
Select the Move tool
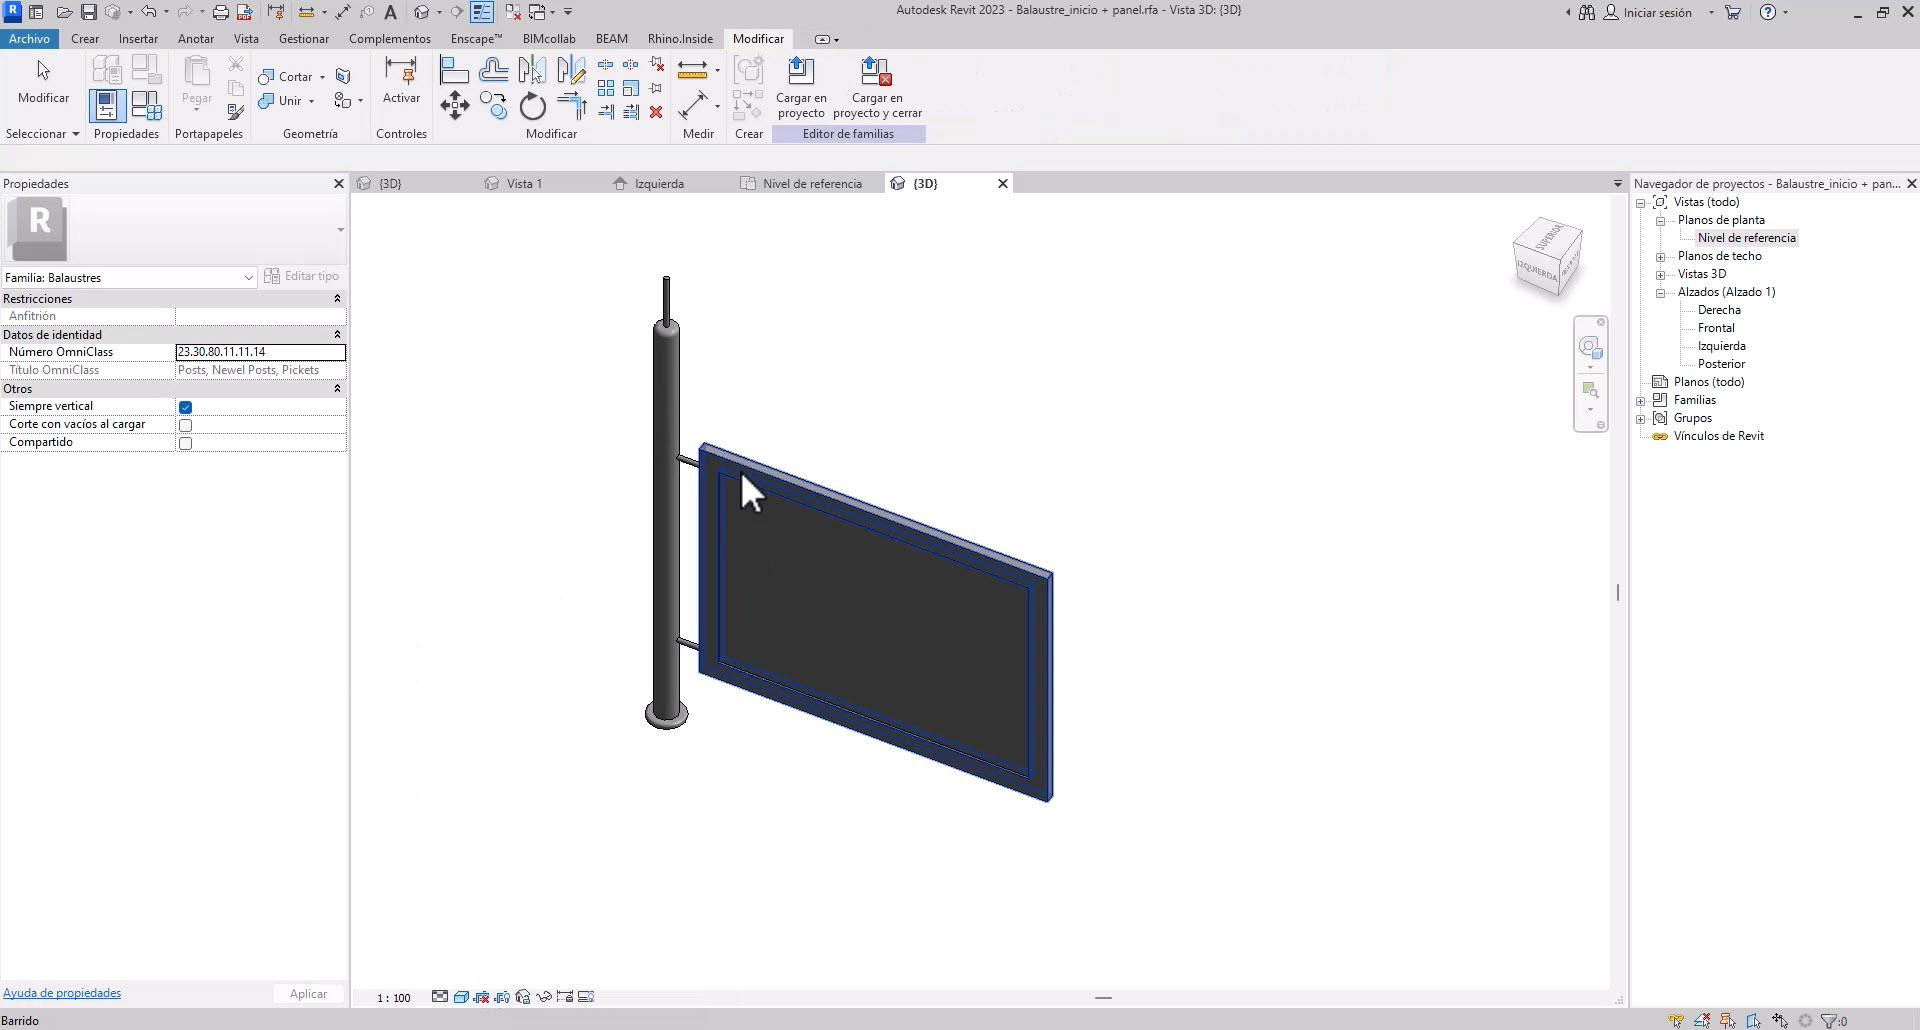point(454,105)
